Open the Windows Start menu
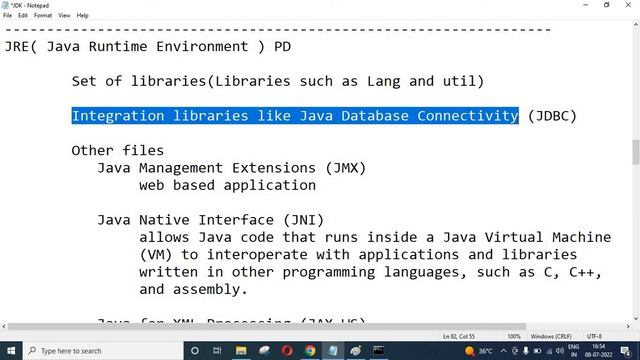Image resolution: width=640 pixels, height=360 pixels. point(11,351)
